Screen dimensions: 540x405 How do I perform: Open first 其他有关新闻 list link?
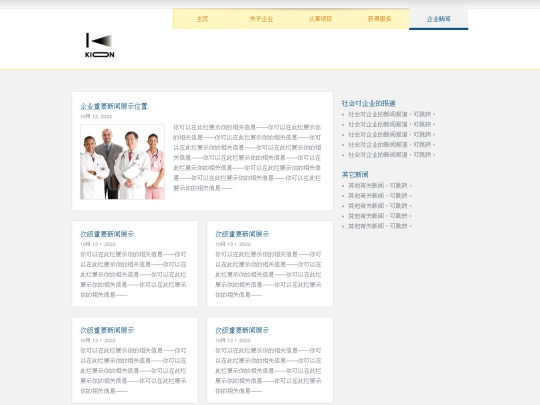point(380,185)
